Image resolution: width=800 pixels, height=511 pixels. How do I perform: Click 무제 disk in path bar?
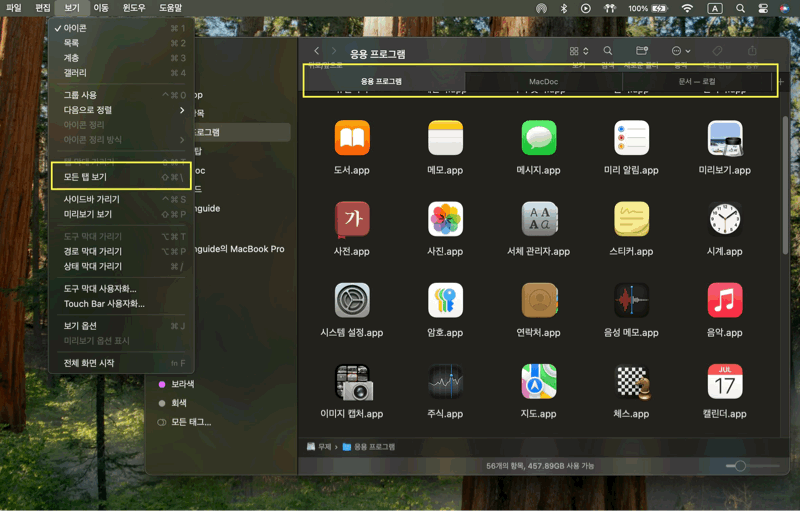(x=319, y=447)
